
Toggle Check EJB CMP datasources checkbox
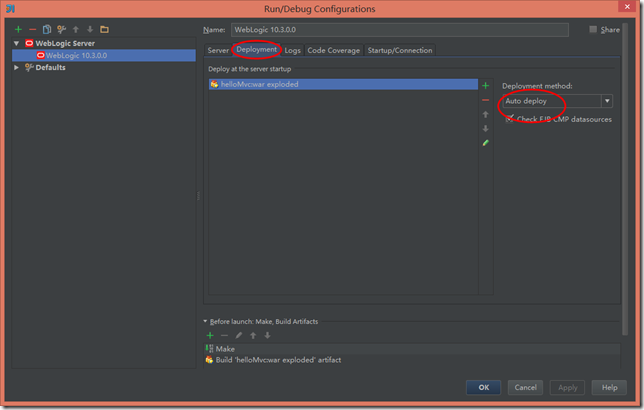509,119
